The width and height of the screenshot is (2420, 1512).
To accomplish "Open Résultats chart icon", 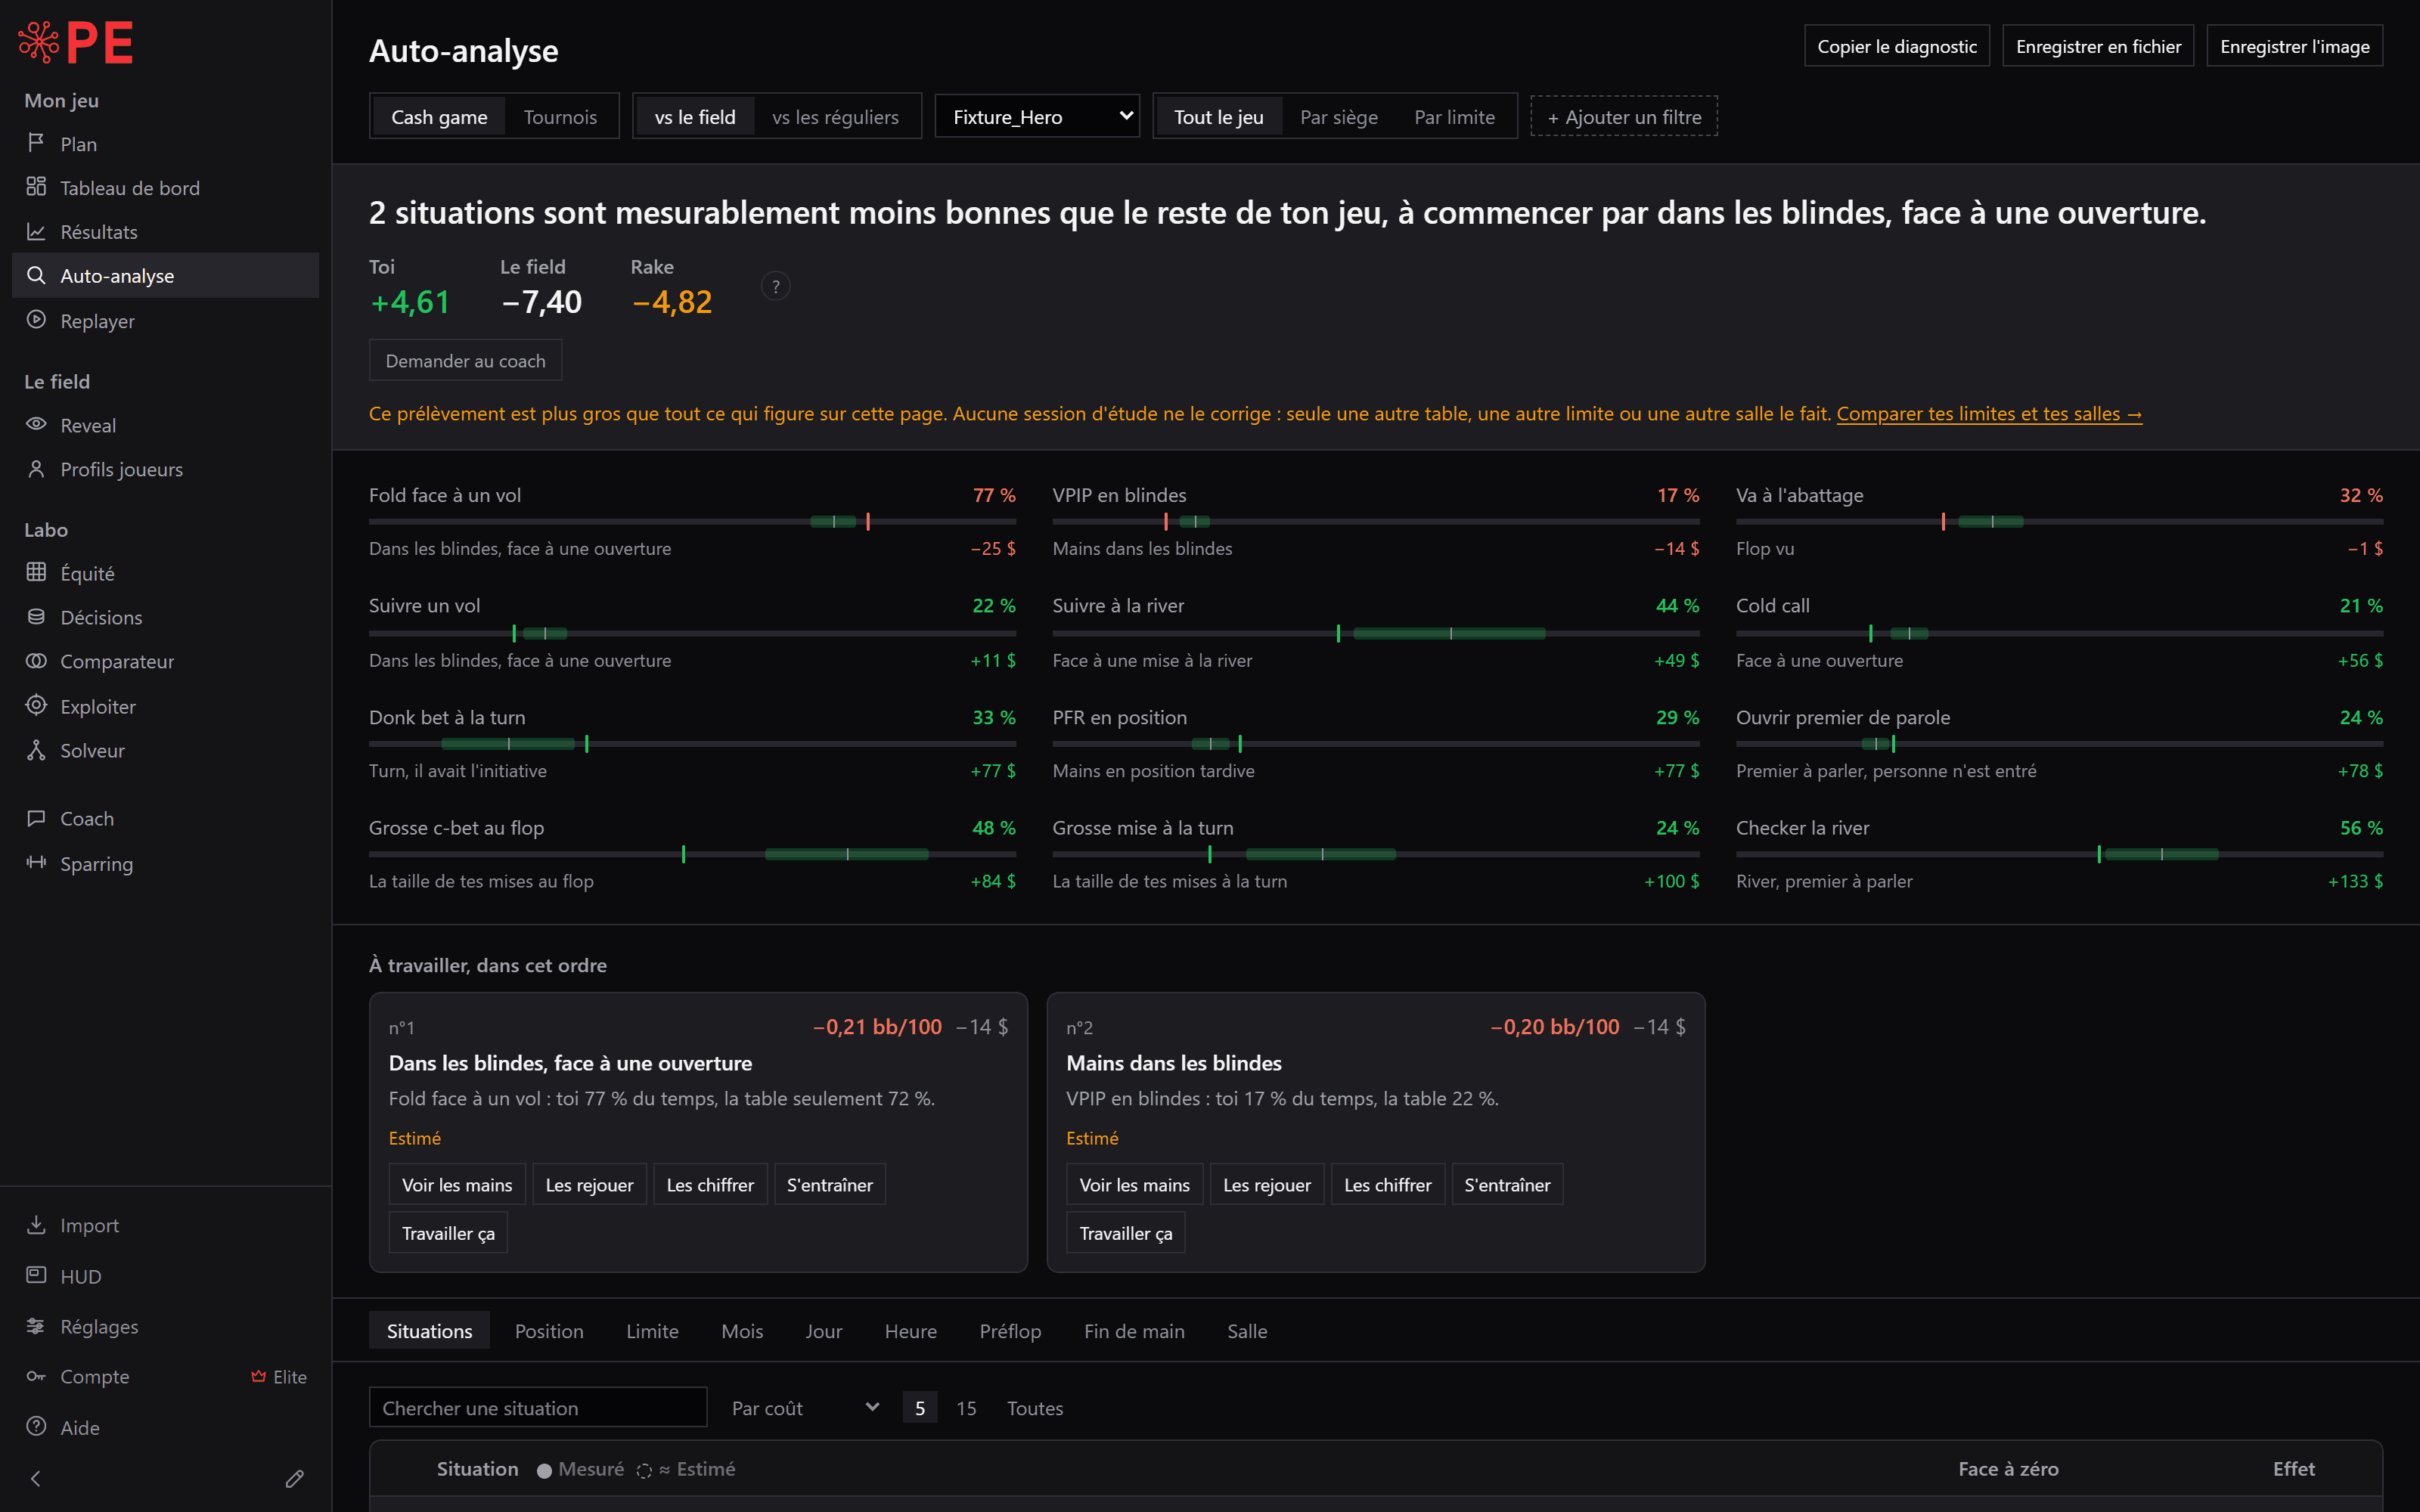I will pyautogui.click(x=36, y=231).
